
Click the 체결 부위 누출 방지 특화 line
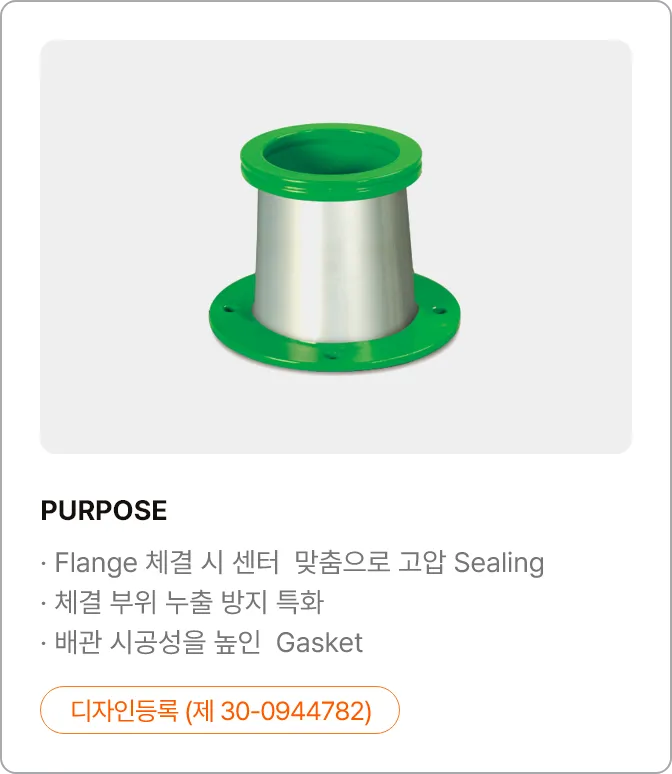click(182, 602)
